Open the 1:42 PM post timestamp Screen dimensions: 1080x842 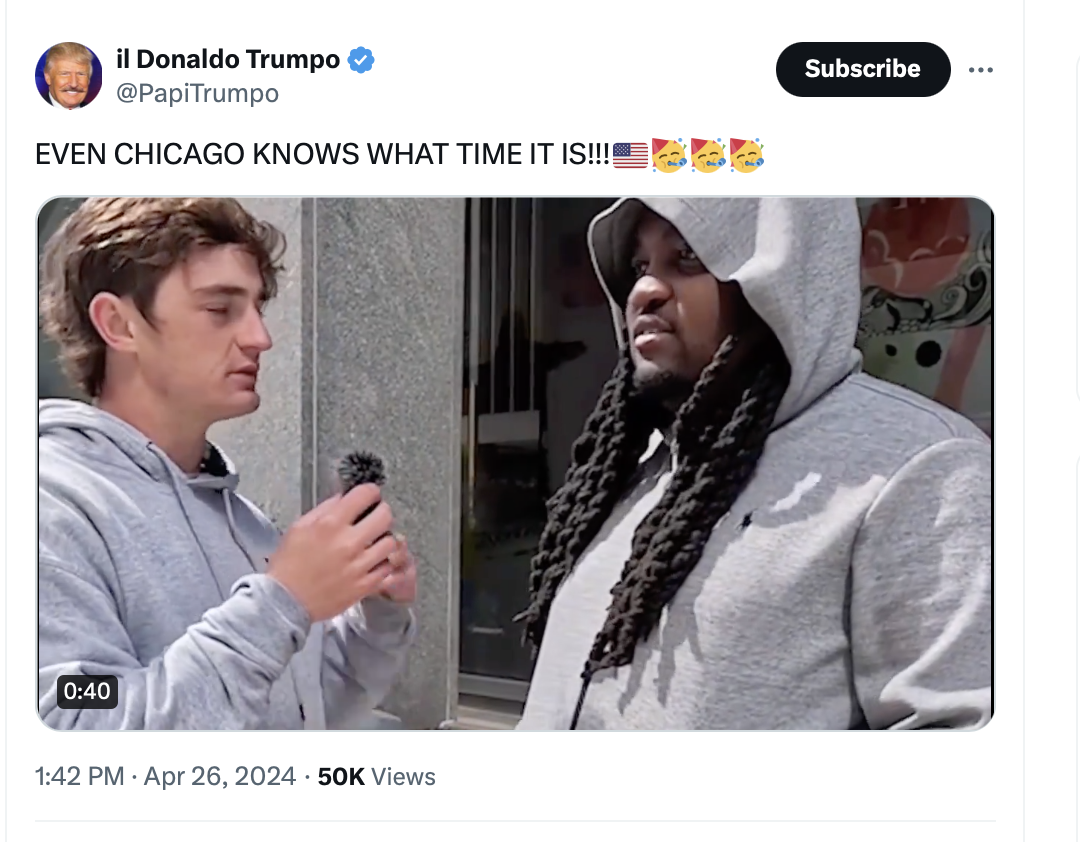click(x=80, y=777)
